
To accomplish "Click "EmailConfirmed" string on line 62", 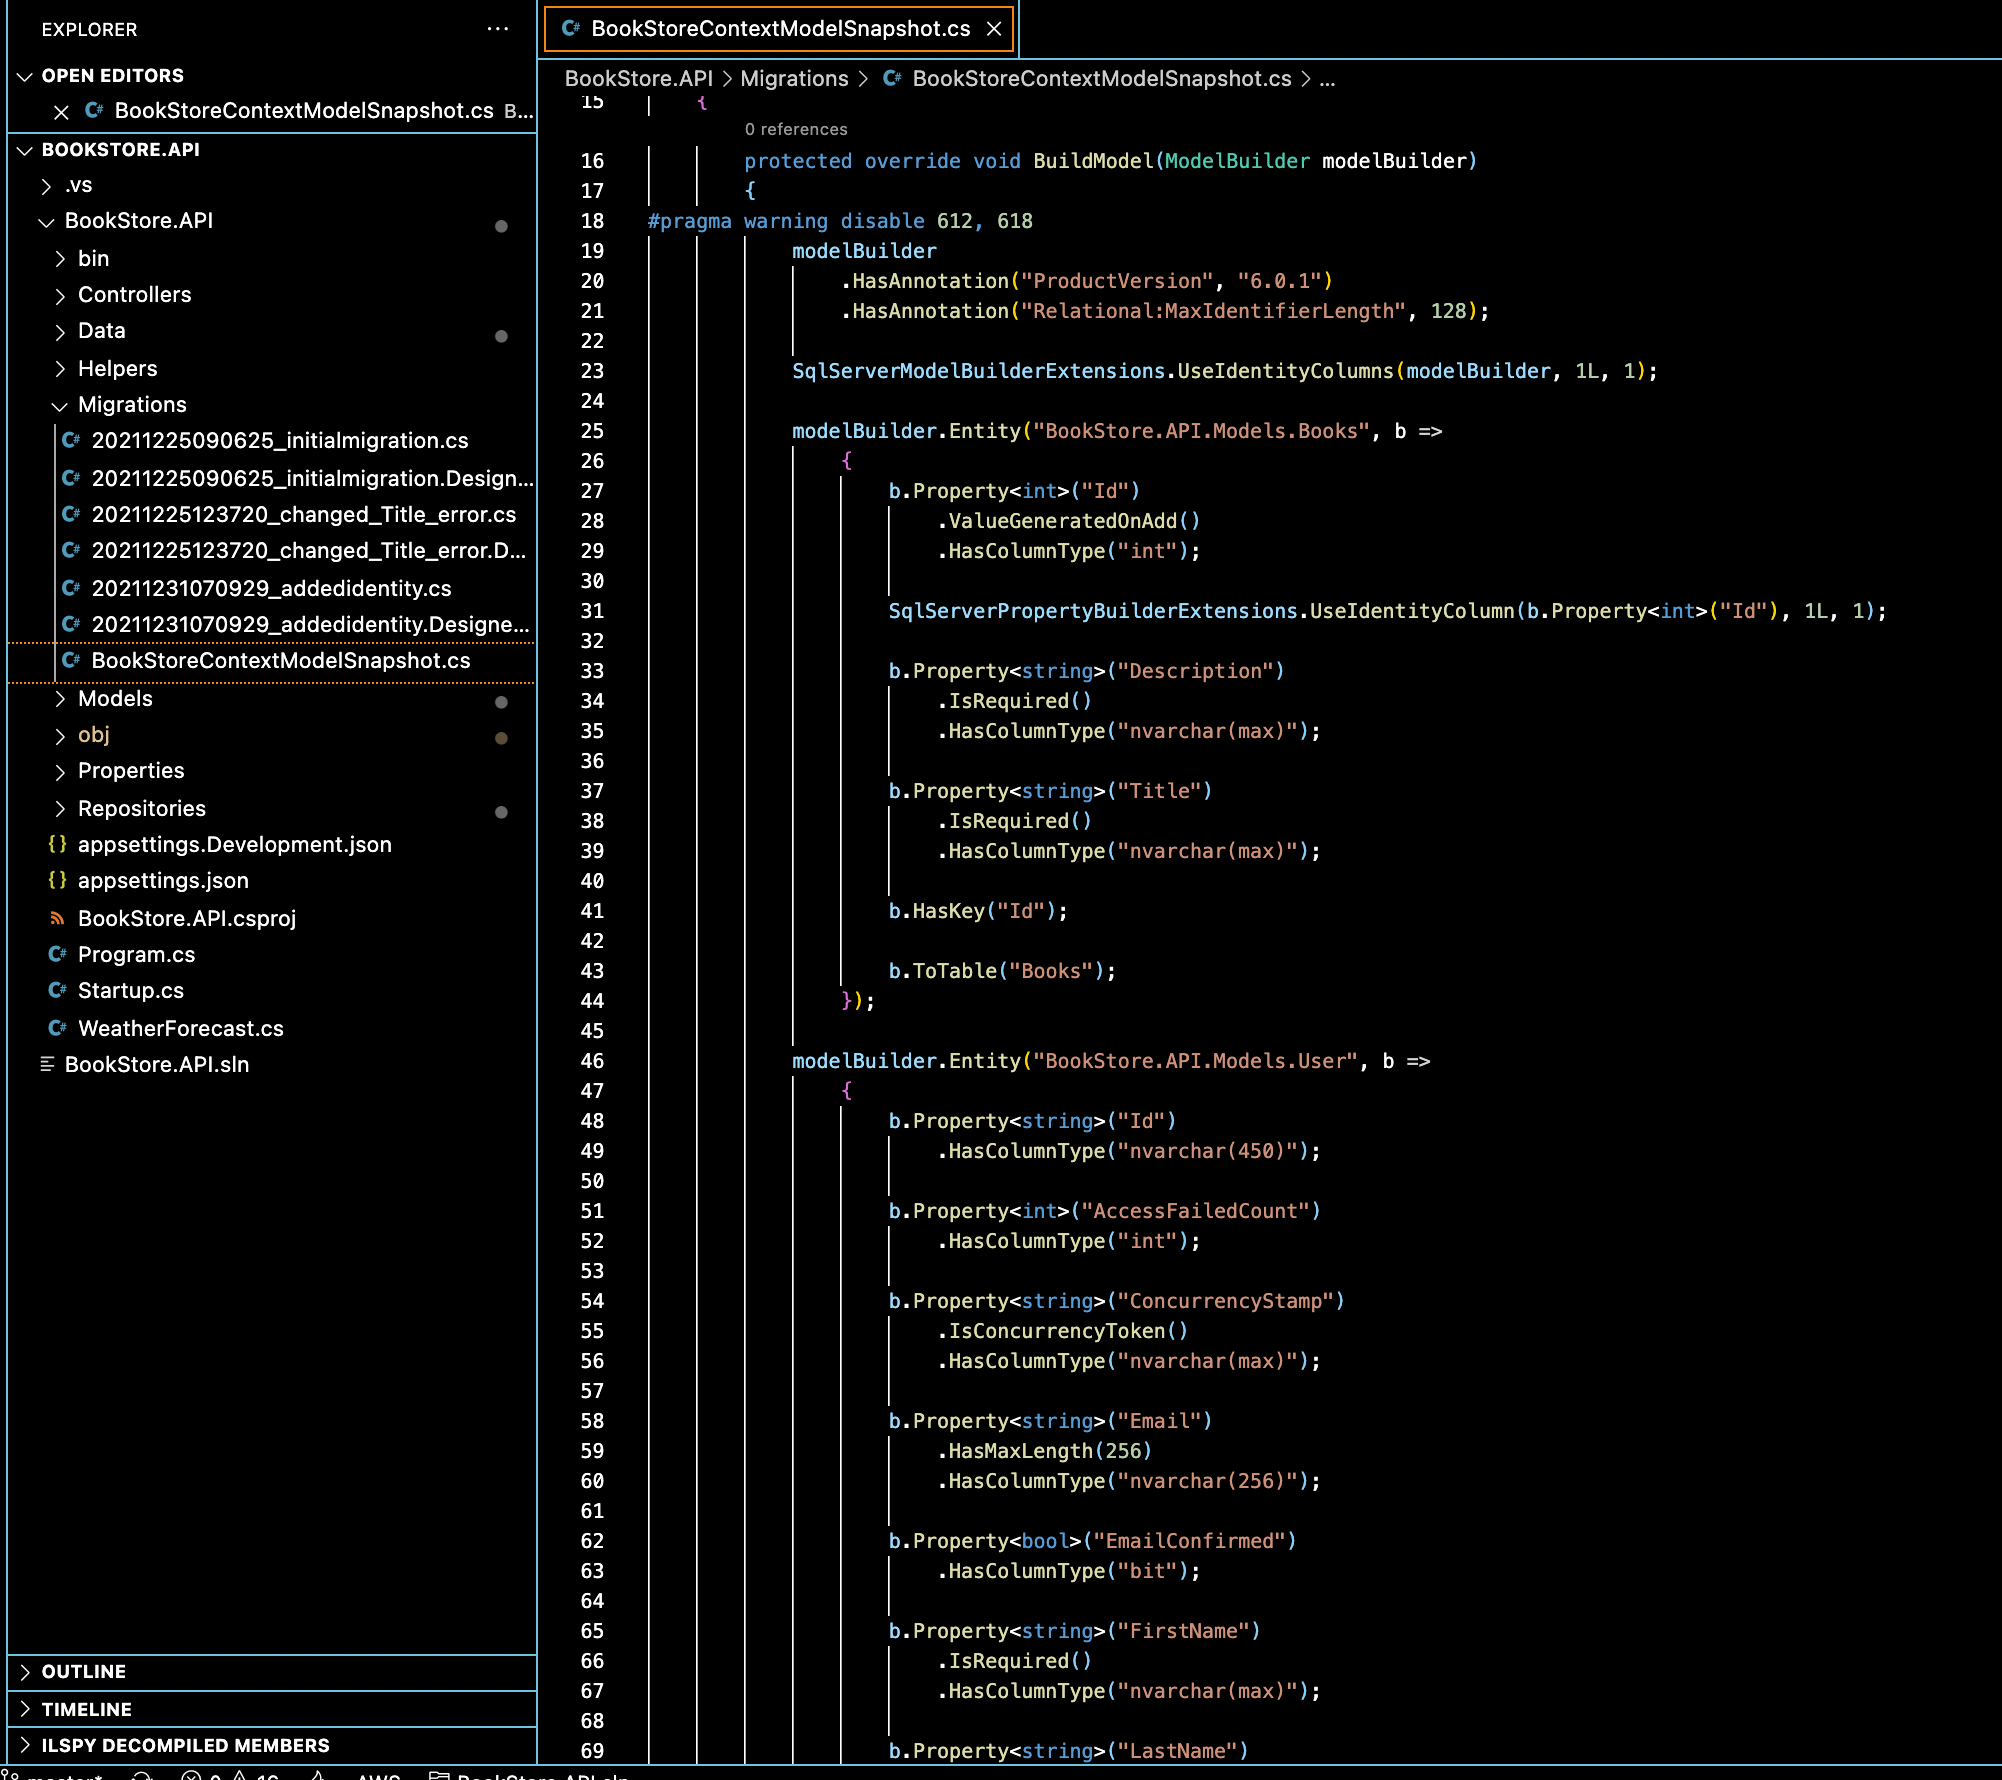I will (1189, 1541).
